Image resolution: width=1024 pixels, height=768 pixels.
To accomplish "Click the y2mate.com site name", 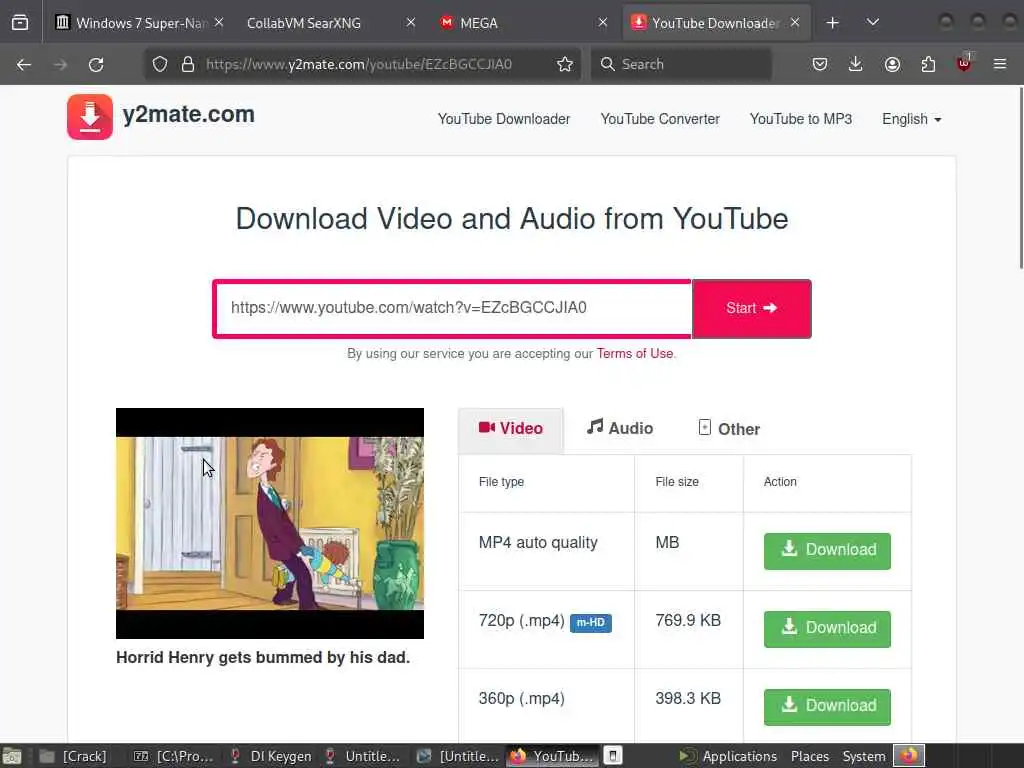I will [189, 114].
